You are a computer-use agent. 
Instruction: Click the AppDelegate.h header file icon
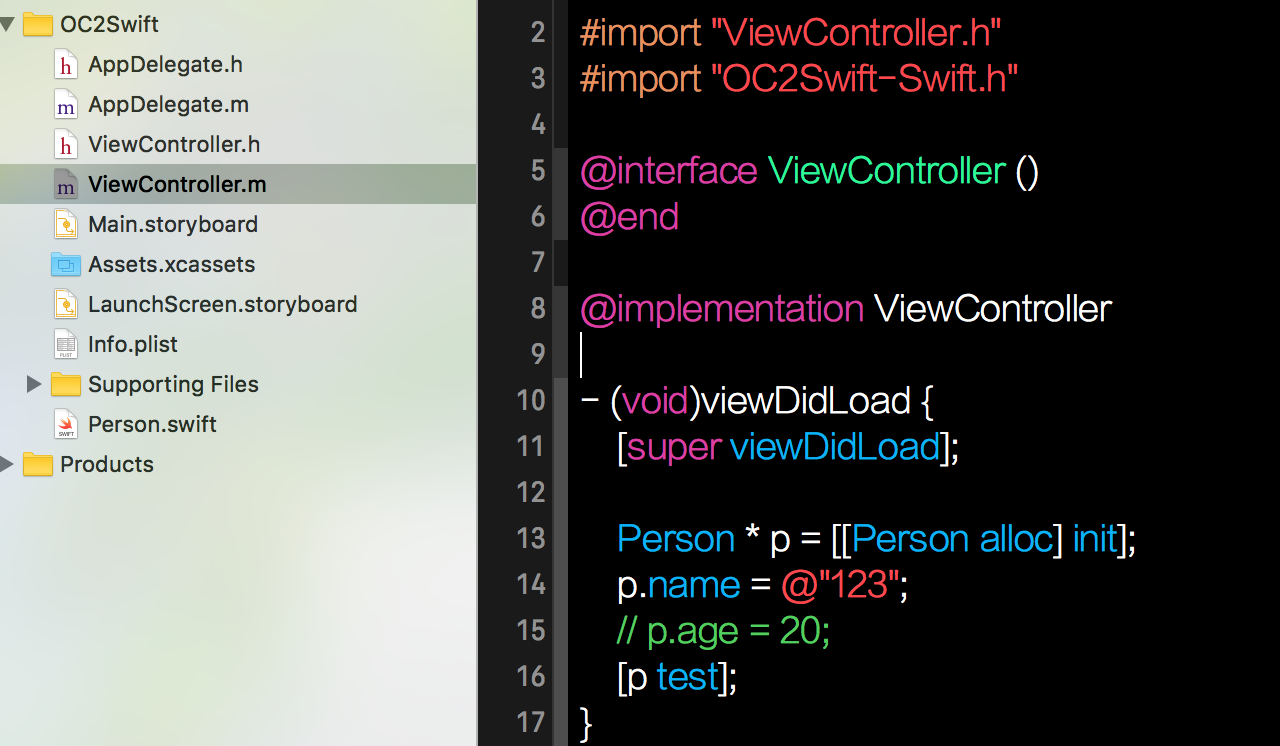coord(66,65)
